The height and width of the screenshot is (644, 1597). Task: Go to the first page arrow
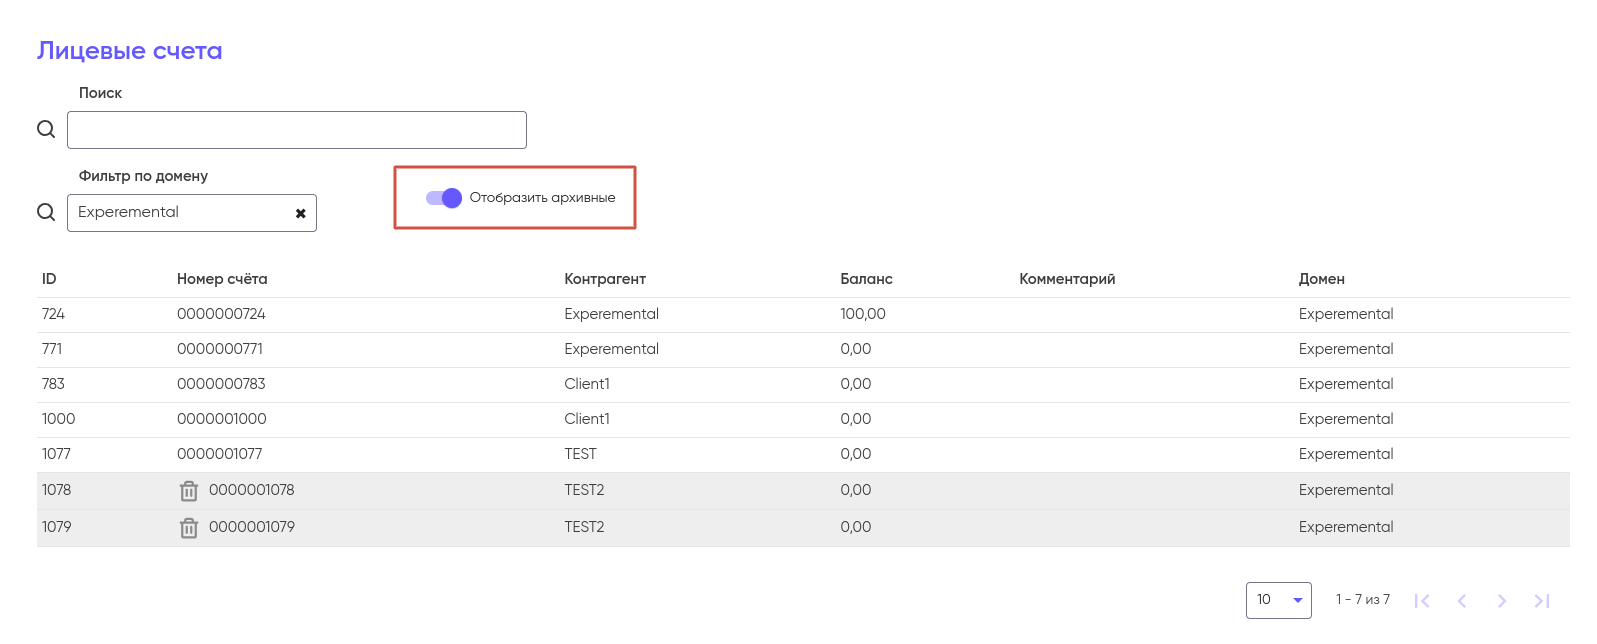(1422, 601)
